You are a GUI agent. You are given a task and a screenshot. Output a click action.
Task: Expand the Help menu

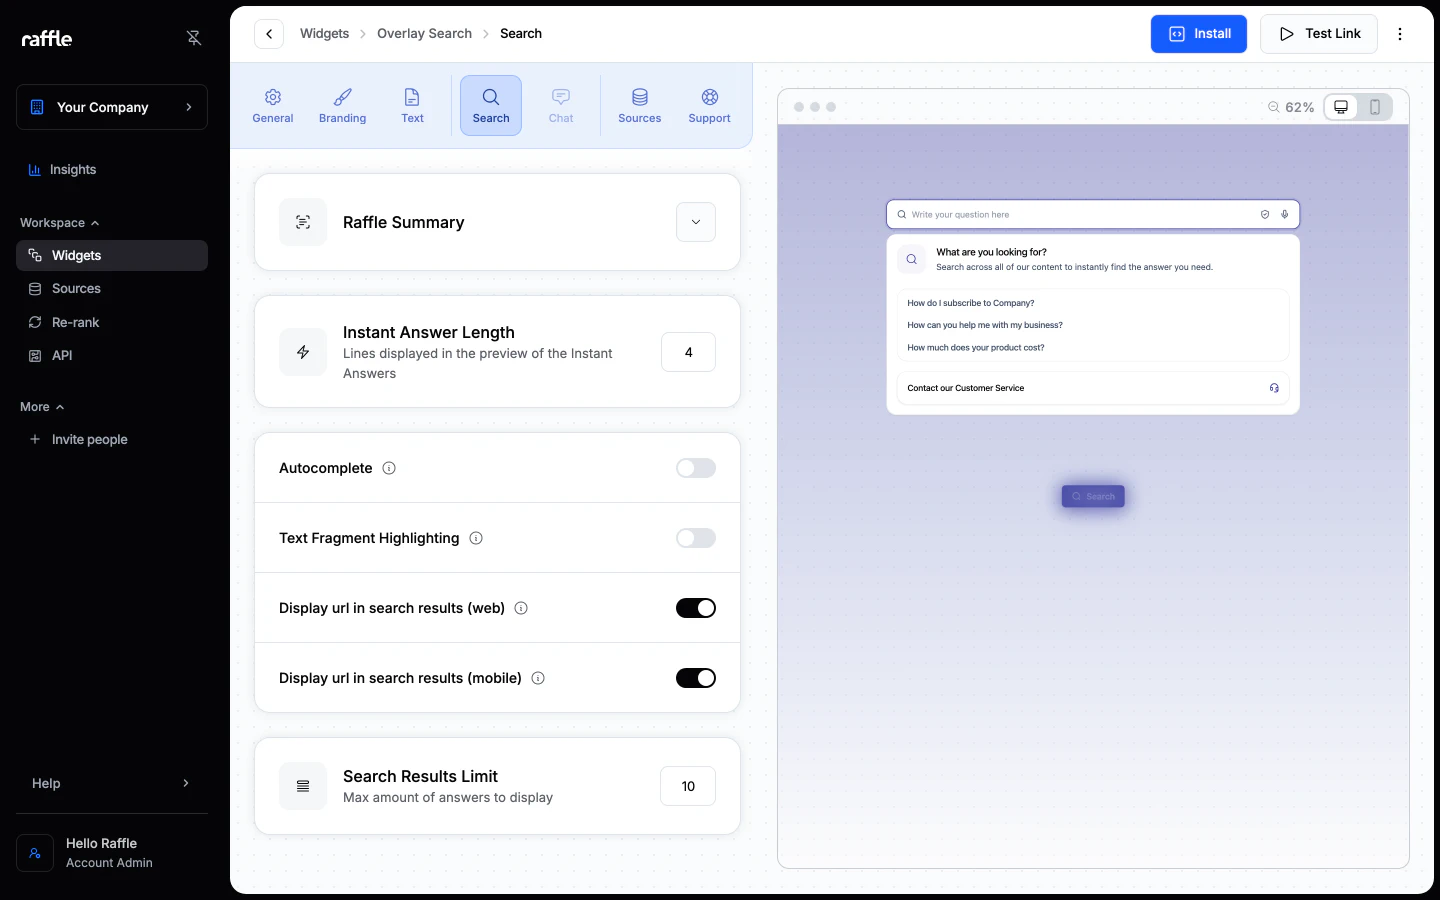112,783
